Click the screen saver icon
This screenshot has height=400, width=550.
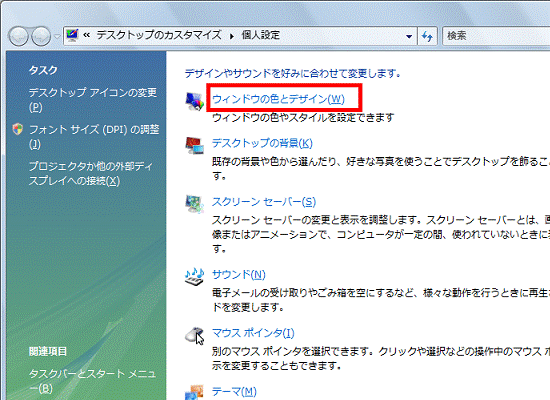tap(194, 204)
